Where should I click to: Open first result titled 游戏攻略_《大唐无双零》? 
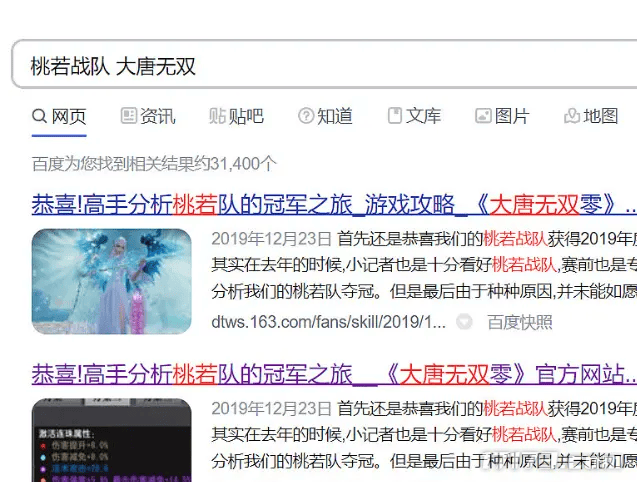(x=334, y=204)
